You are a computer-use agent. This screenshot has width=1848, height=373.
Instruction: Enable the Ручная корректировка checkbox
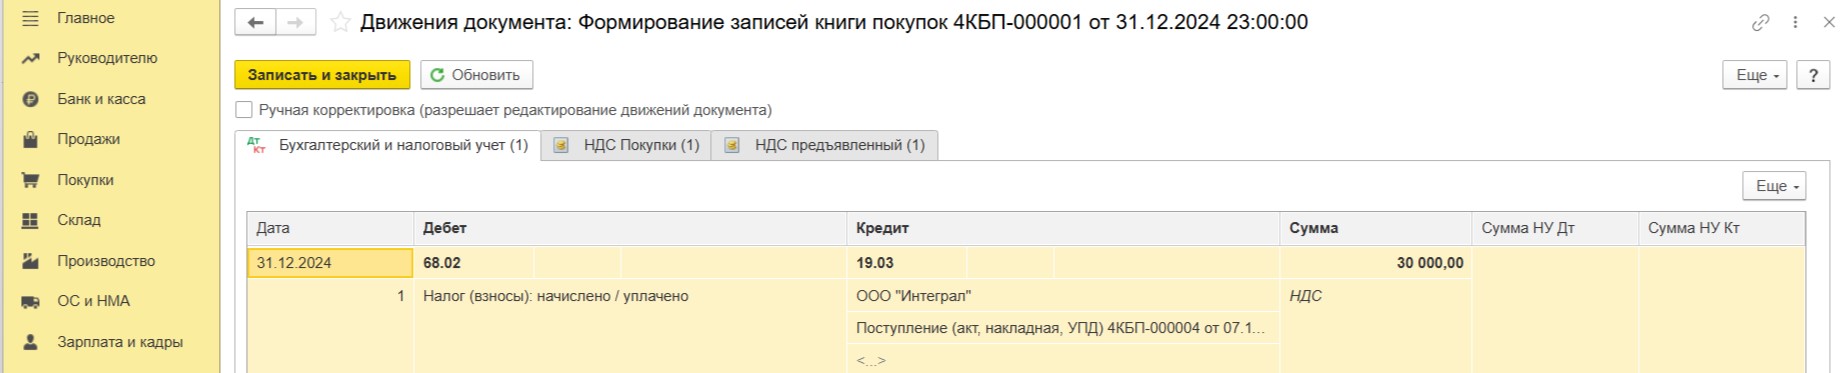pyautogui.click(x=244, y=110)
